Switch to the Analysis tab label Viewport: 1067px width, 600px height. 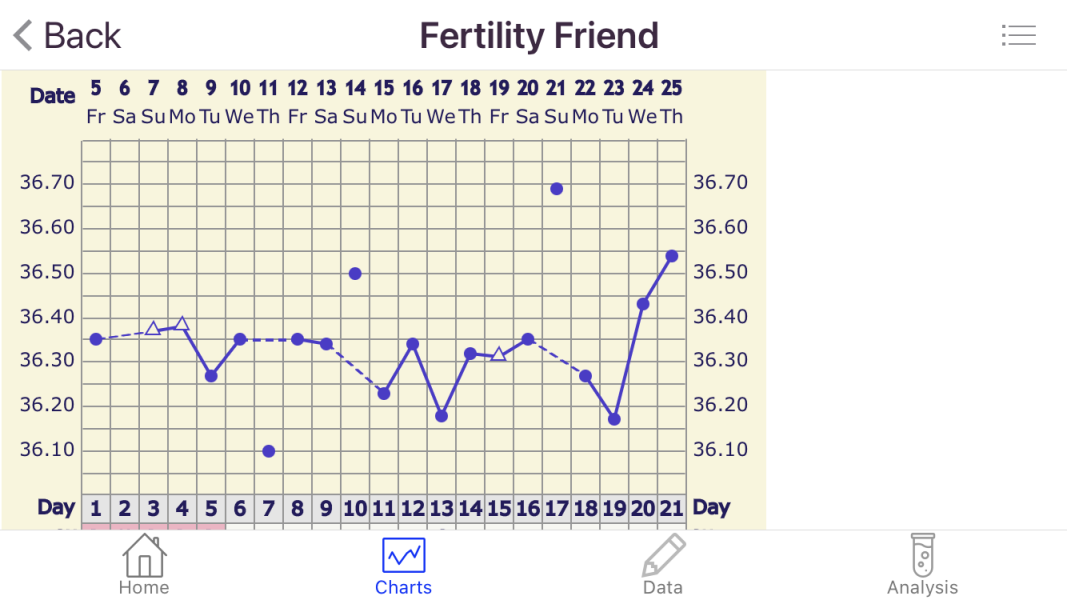(922, 588)
